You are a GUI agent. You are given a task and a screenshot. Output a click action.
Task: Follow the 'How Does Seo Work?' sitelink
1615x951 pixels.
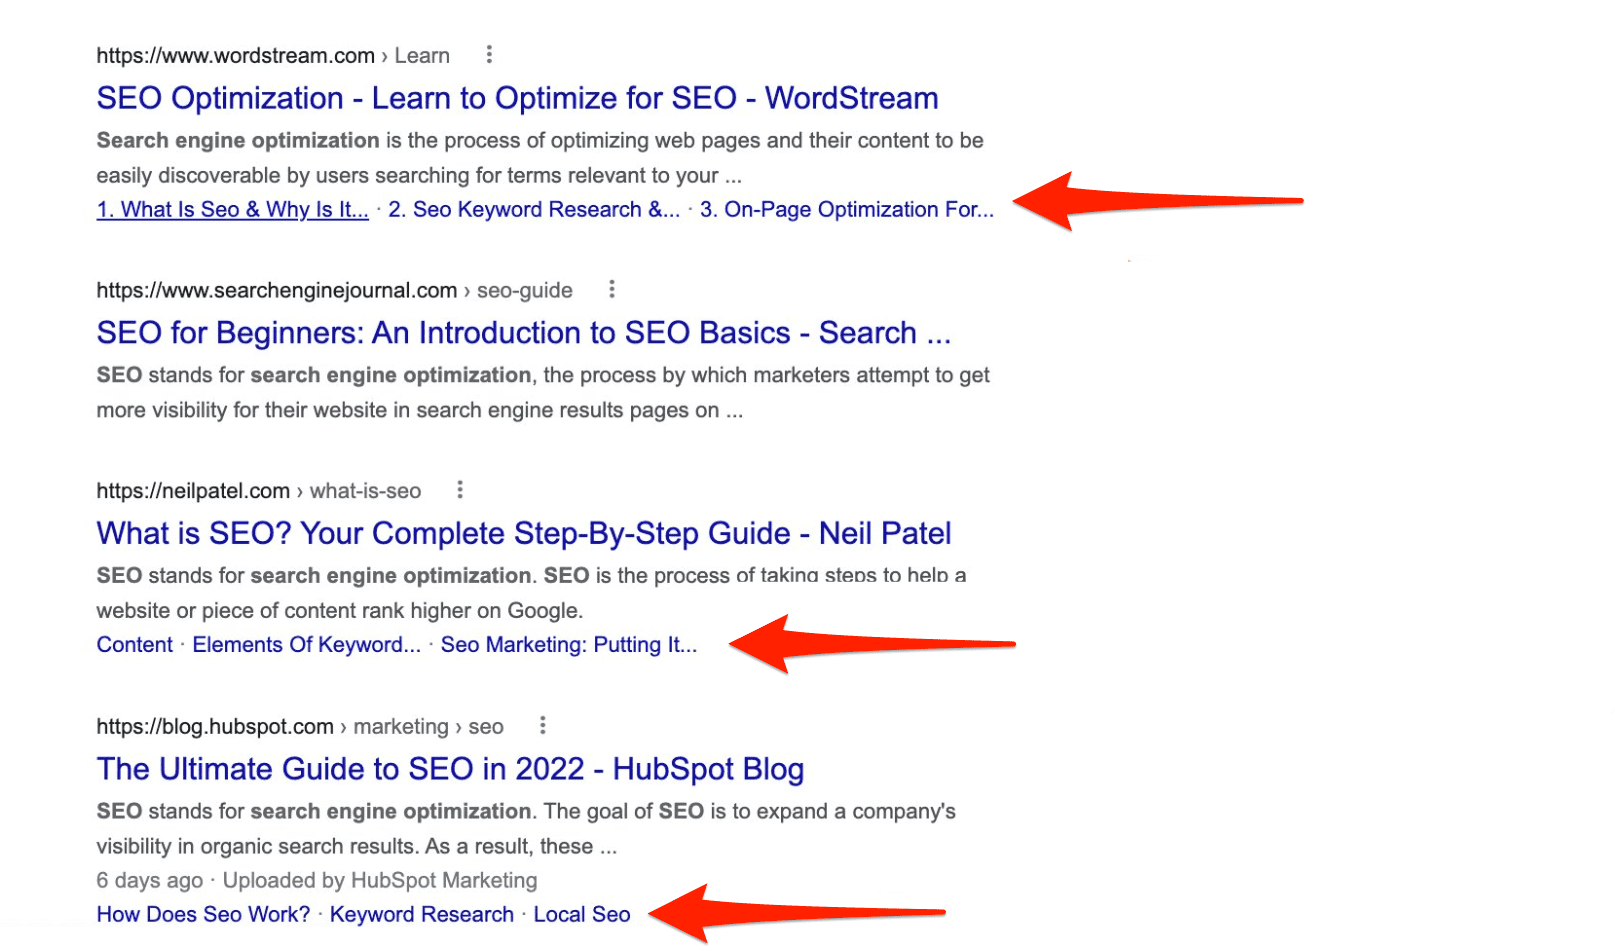coord(203,915)
